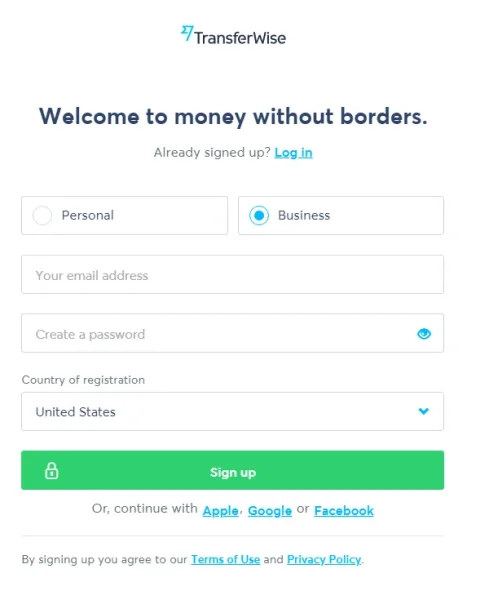Click the TransferWise wordmark text
The width and height of the screenshot is (480, 591).
click(x=240, y=38)
